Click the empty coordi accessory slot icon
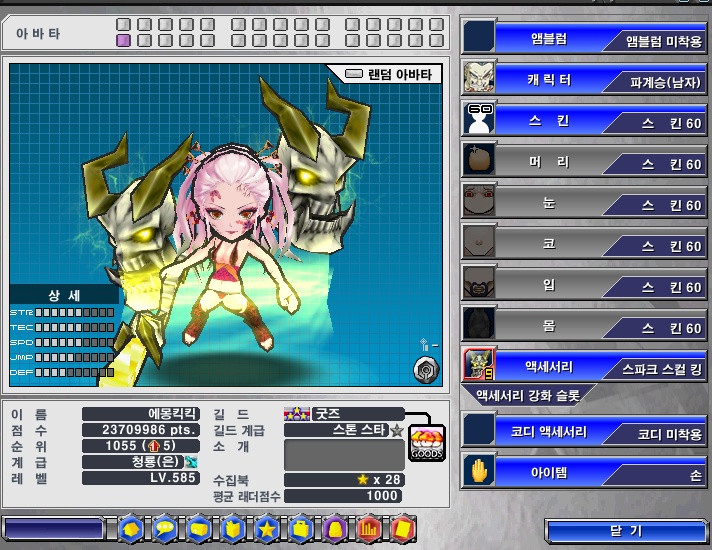The image size is (712, 550). coord(479,430)
